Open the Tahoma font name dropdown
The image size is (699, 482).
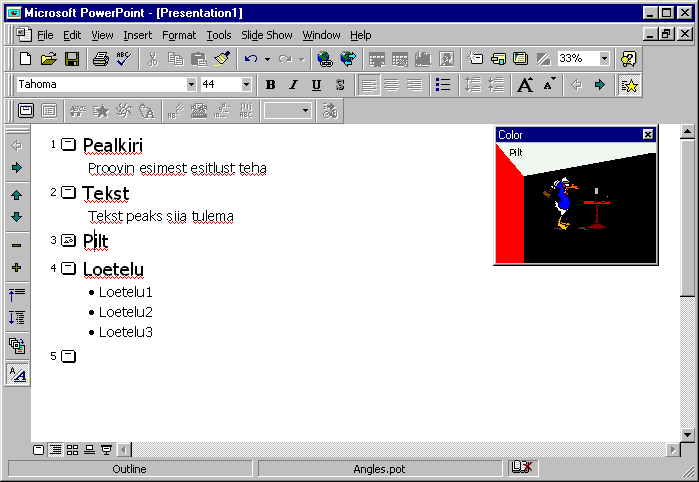(191, 85)
